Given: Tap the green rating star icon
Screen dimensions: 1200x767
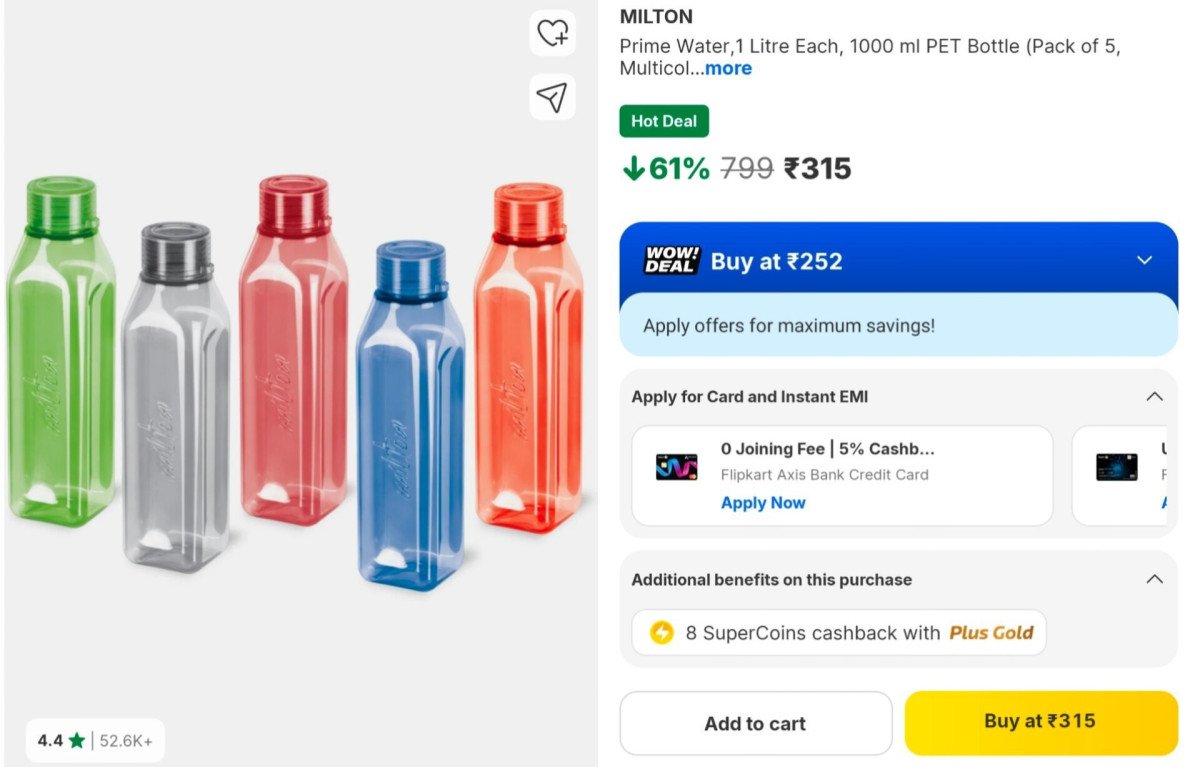Looking at the screenshot, I should point(77,741).
